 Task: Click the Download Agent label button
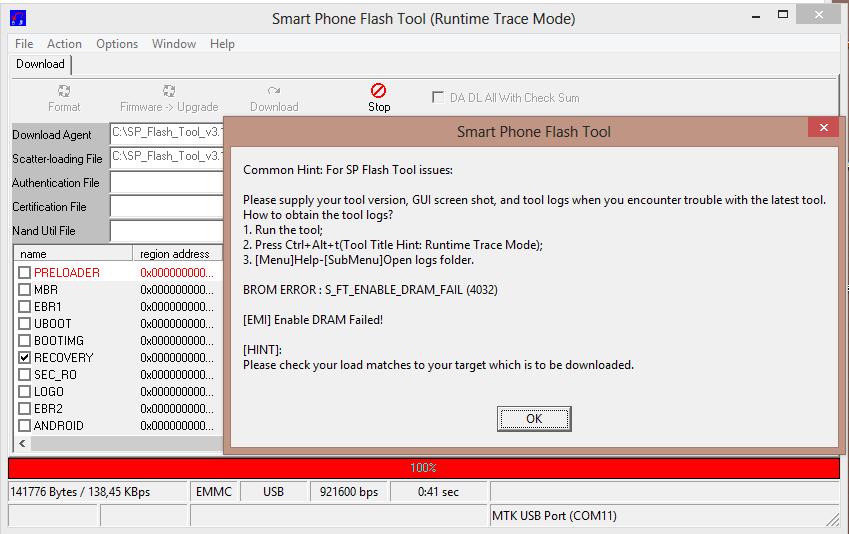tap(60, 135)
